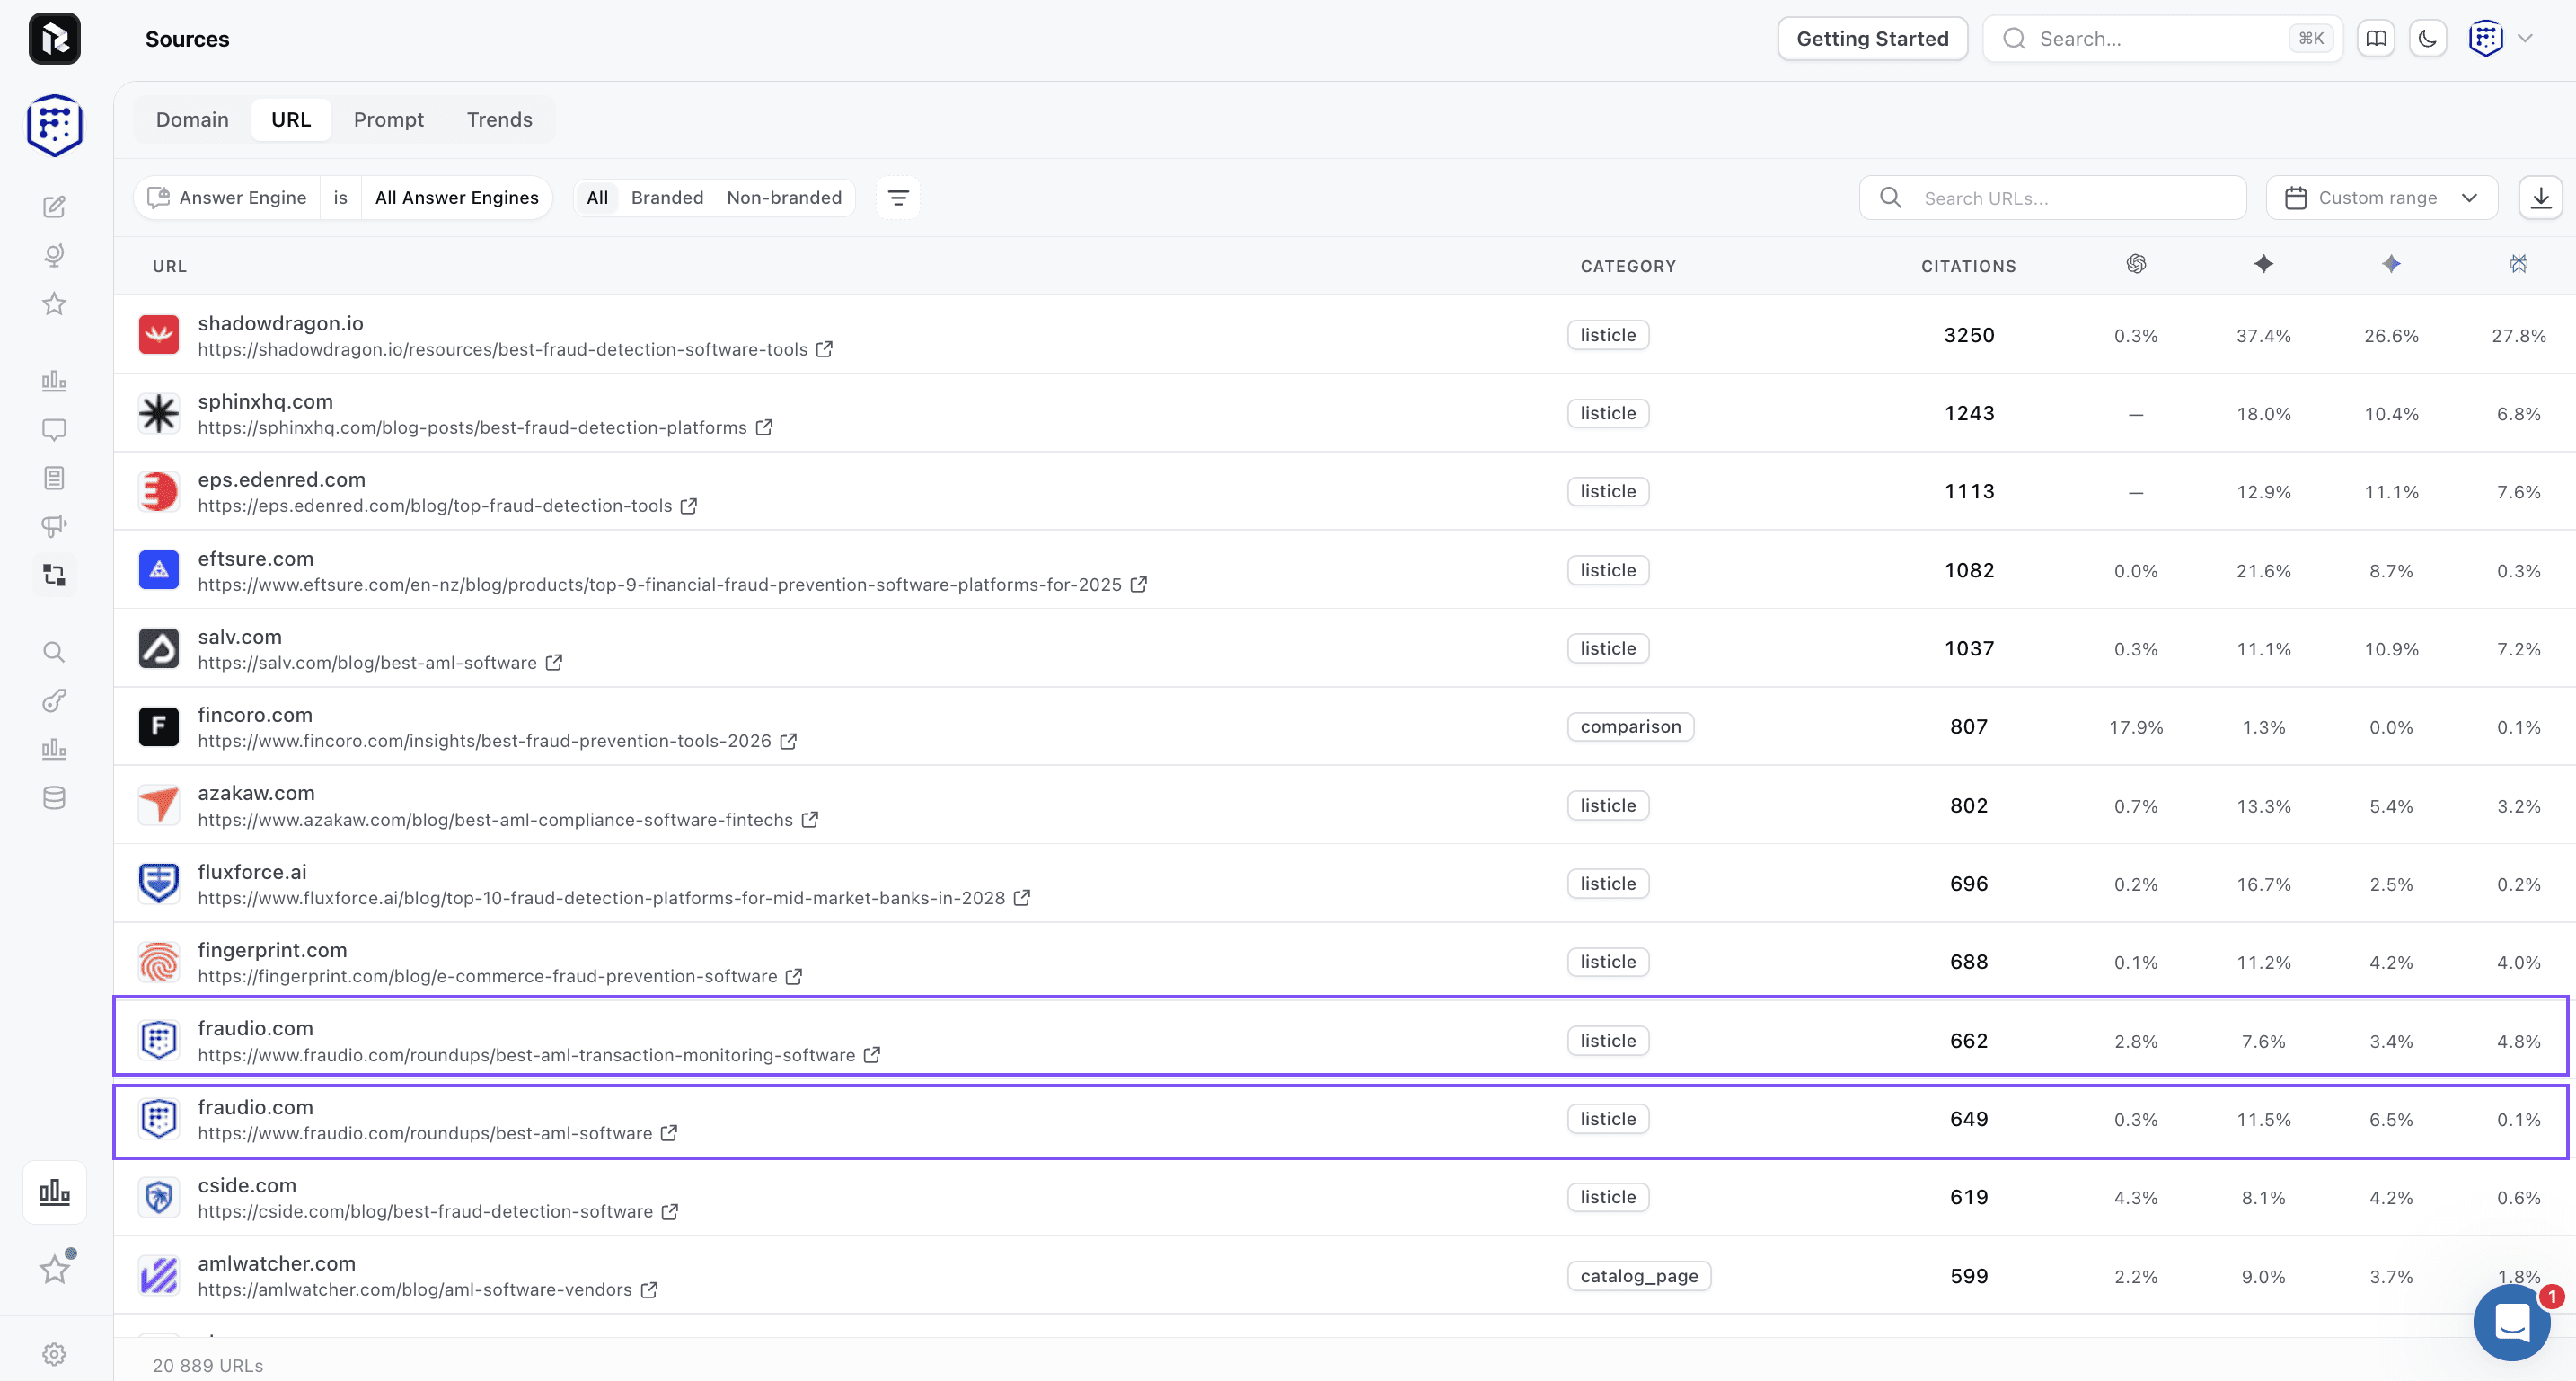Click the catalog_page tag for amlwatcher.com

[1639, 1276]
